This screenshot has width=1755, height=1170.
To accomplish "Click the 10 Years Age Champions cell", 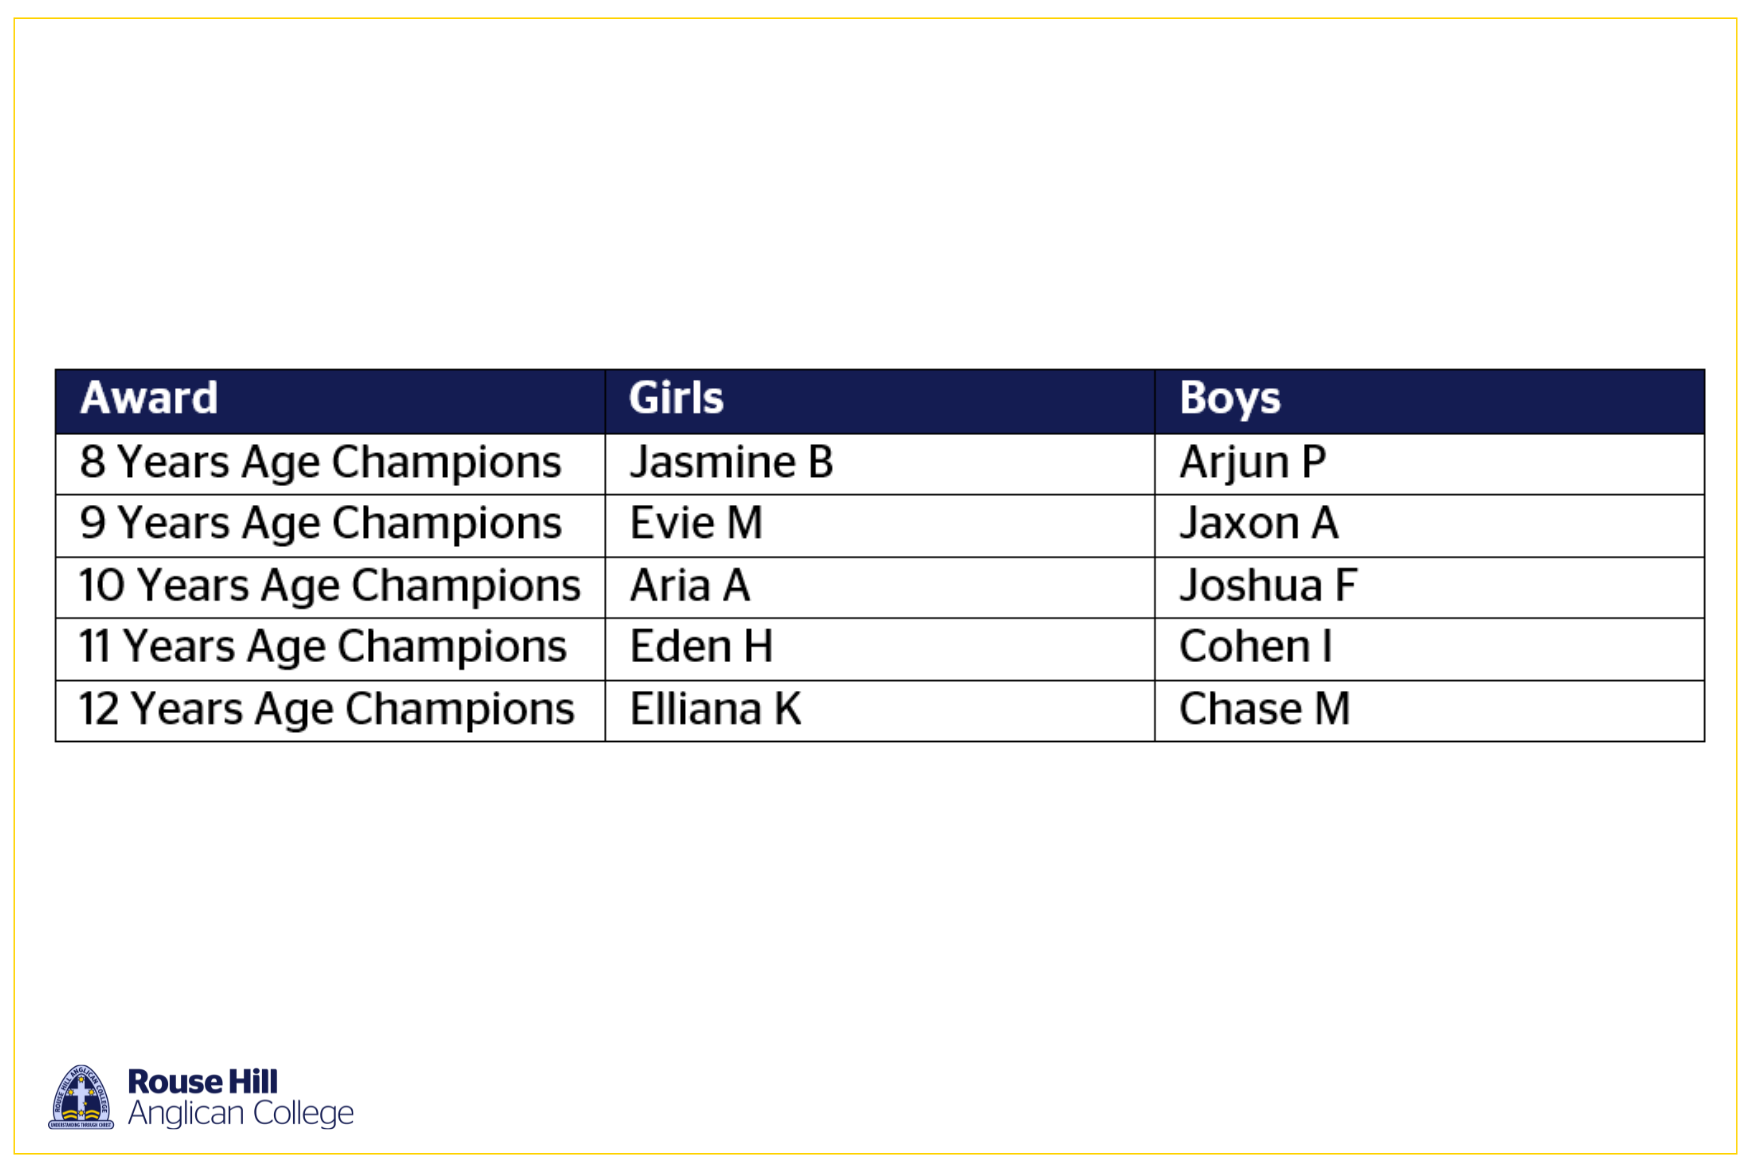I will coord(330,587).
